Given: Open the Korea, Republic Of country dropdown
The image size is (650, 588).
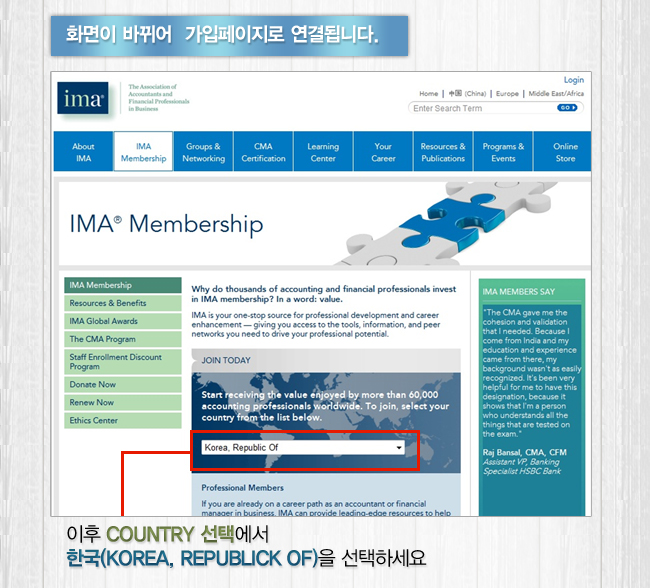Looking at the screenshot, I should [x=303, y=447].
